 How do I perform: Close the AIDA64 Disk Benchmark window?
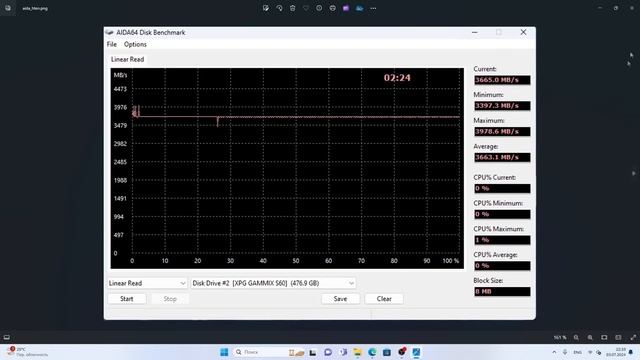[x=523, y=32]
